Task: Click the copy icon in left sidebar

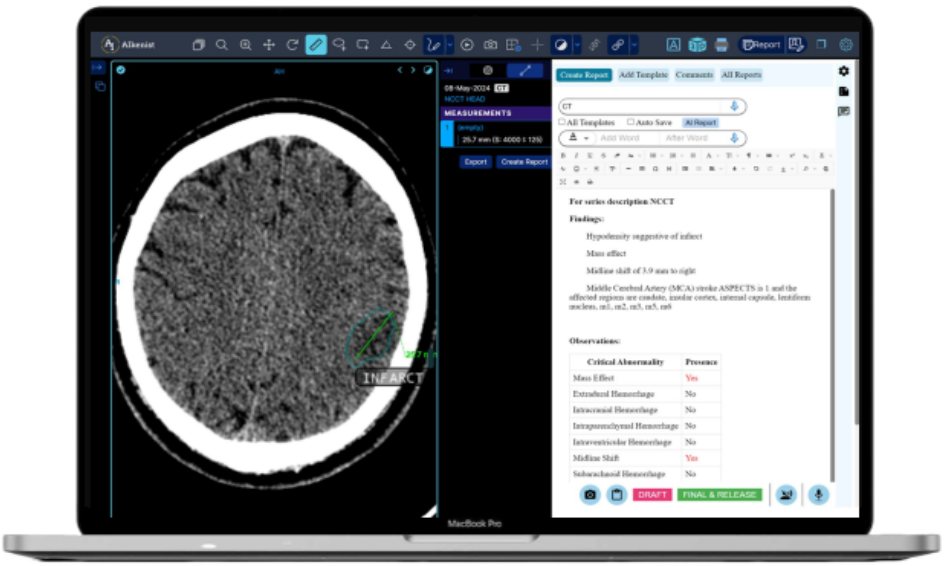Action: pos(101,87)
